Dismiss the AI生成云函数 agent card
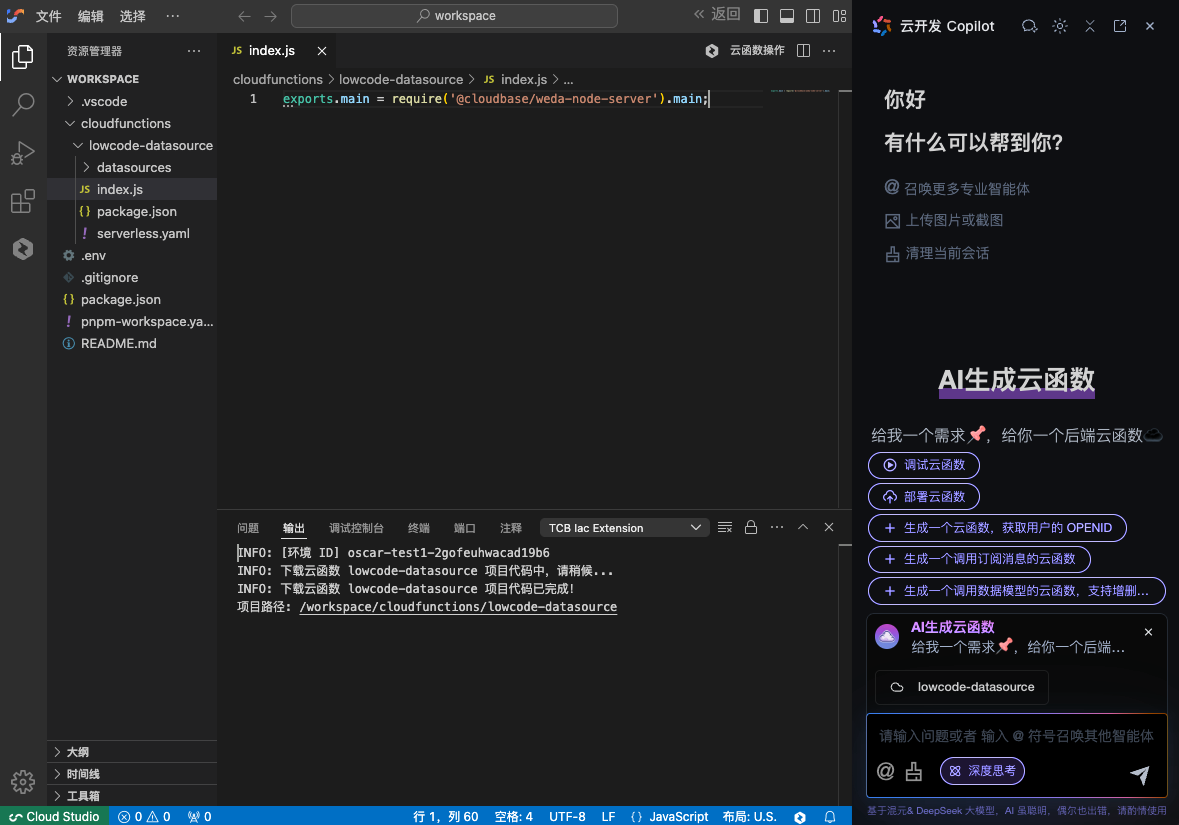 [1148, 632]
